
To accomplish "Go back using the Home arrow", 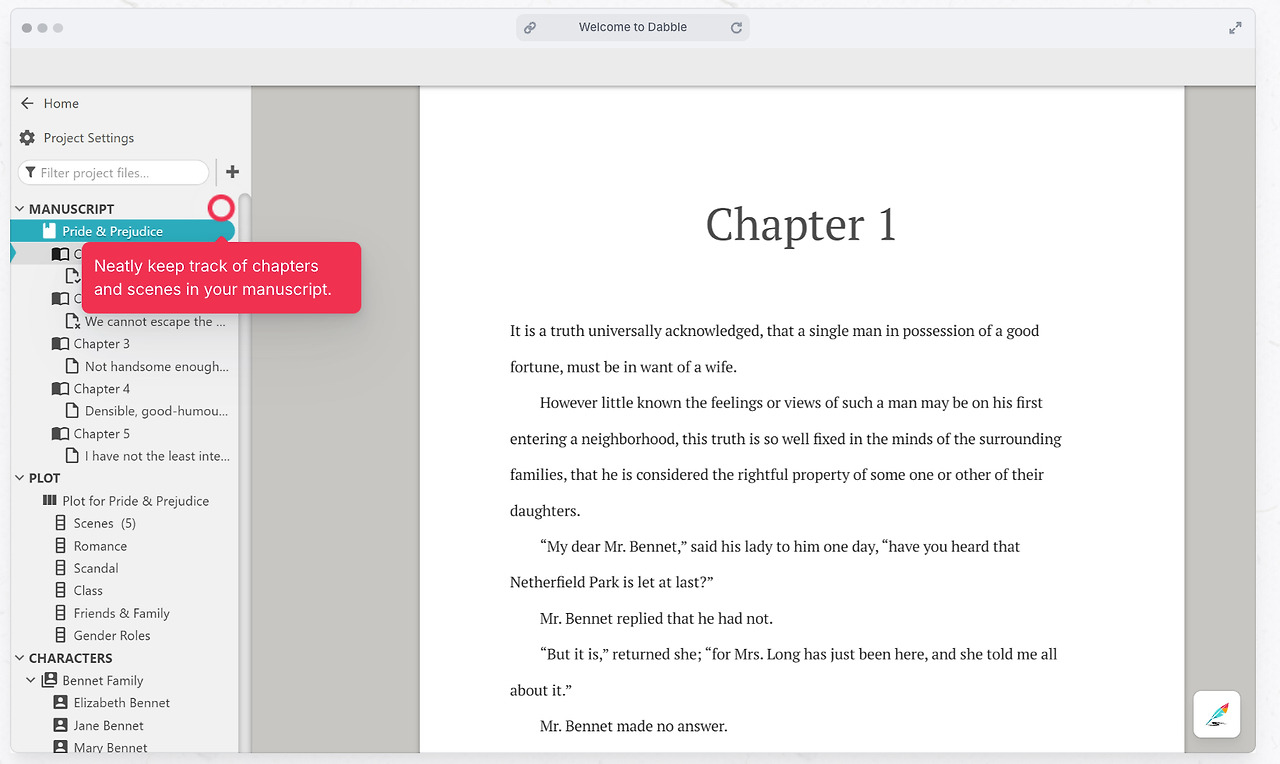I will 27,103.
